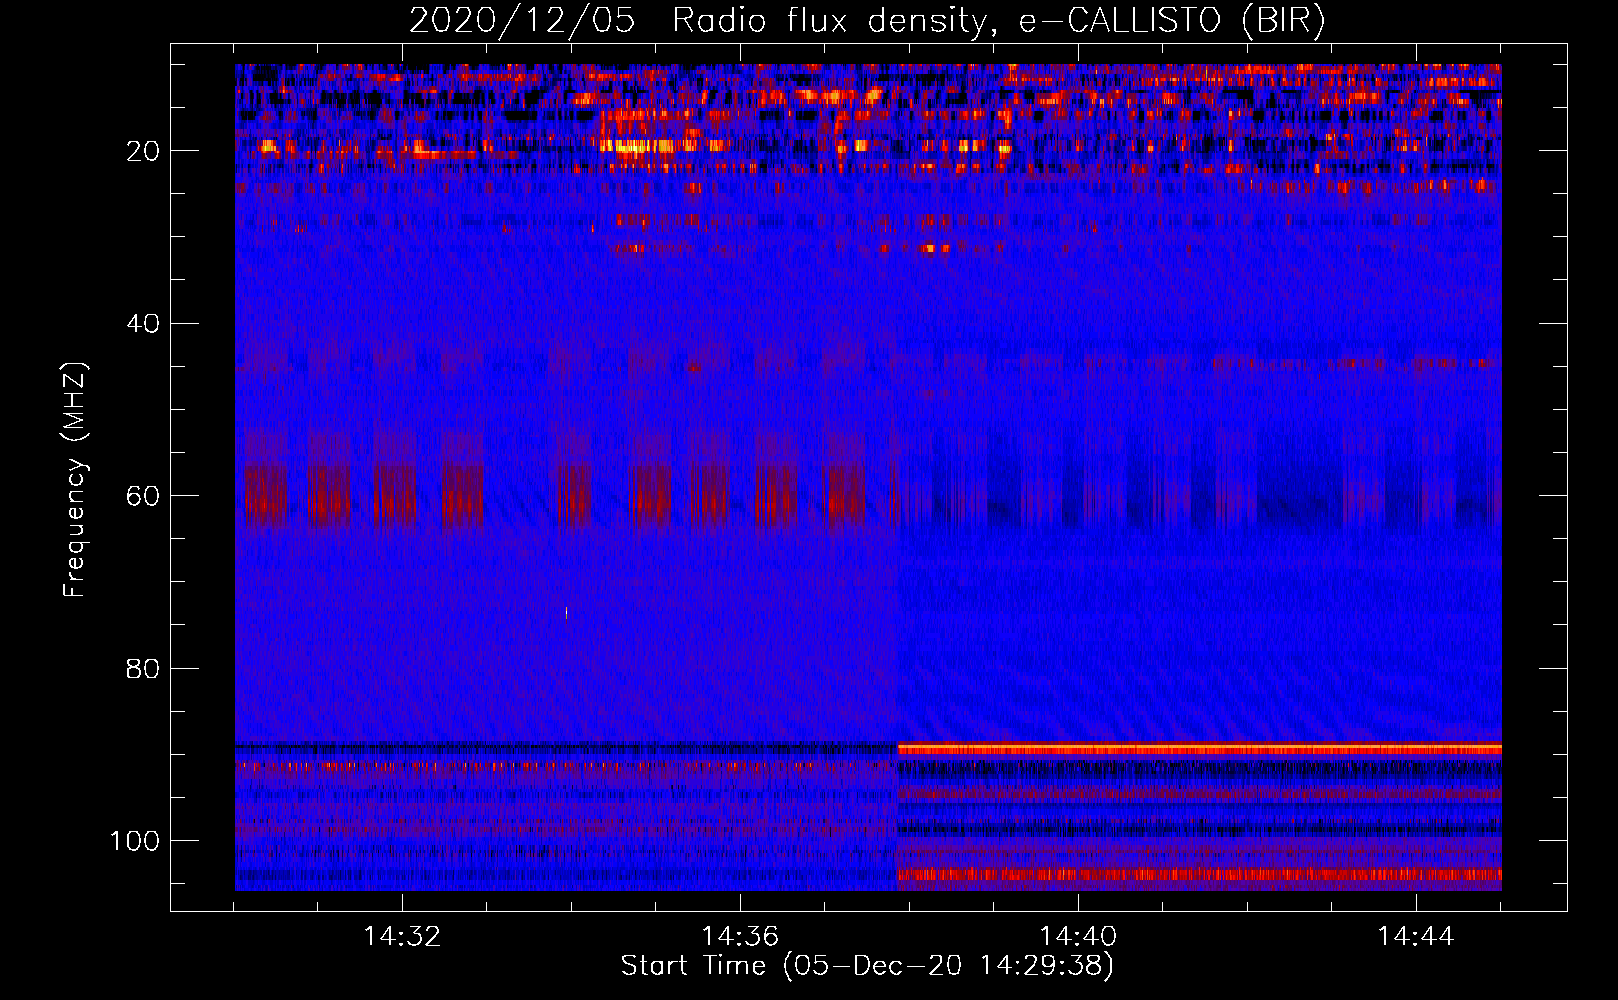
Task: Select the 14:36 time tick label
Action: tap(740, 937)
